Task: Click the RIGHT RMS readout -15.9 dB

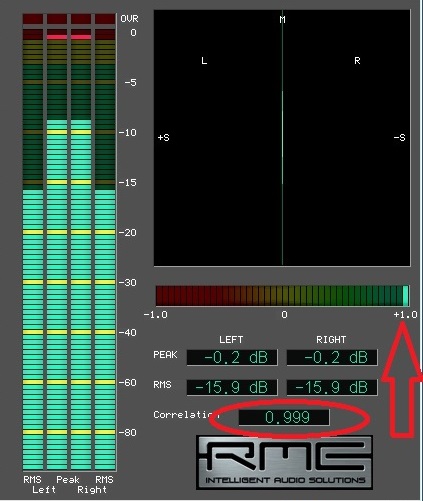Action: tap(332, 387)
